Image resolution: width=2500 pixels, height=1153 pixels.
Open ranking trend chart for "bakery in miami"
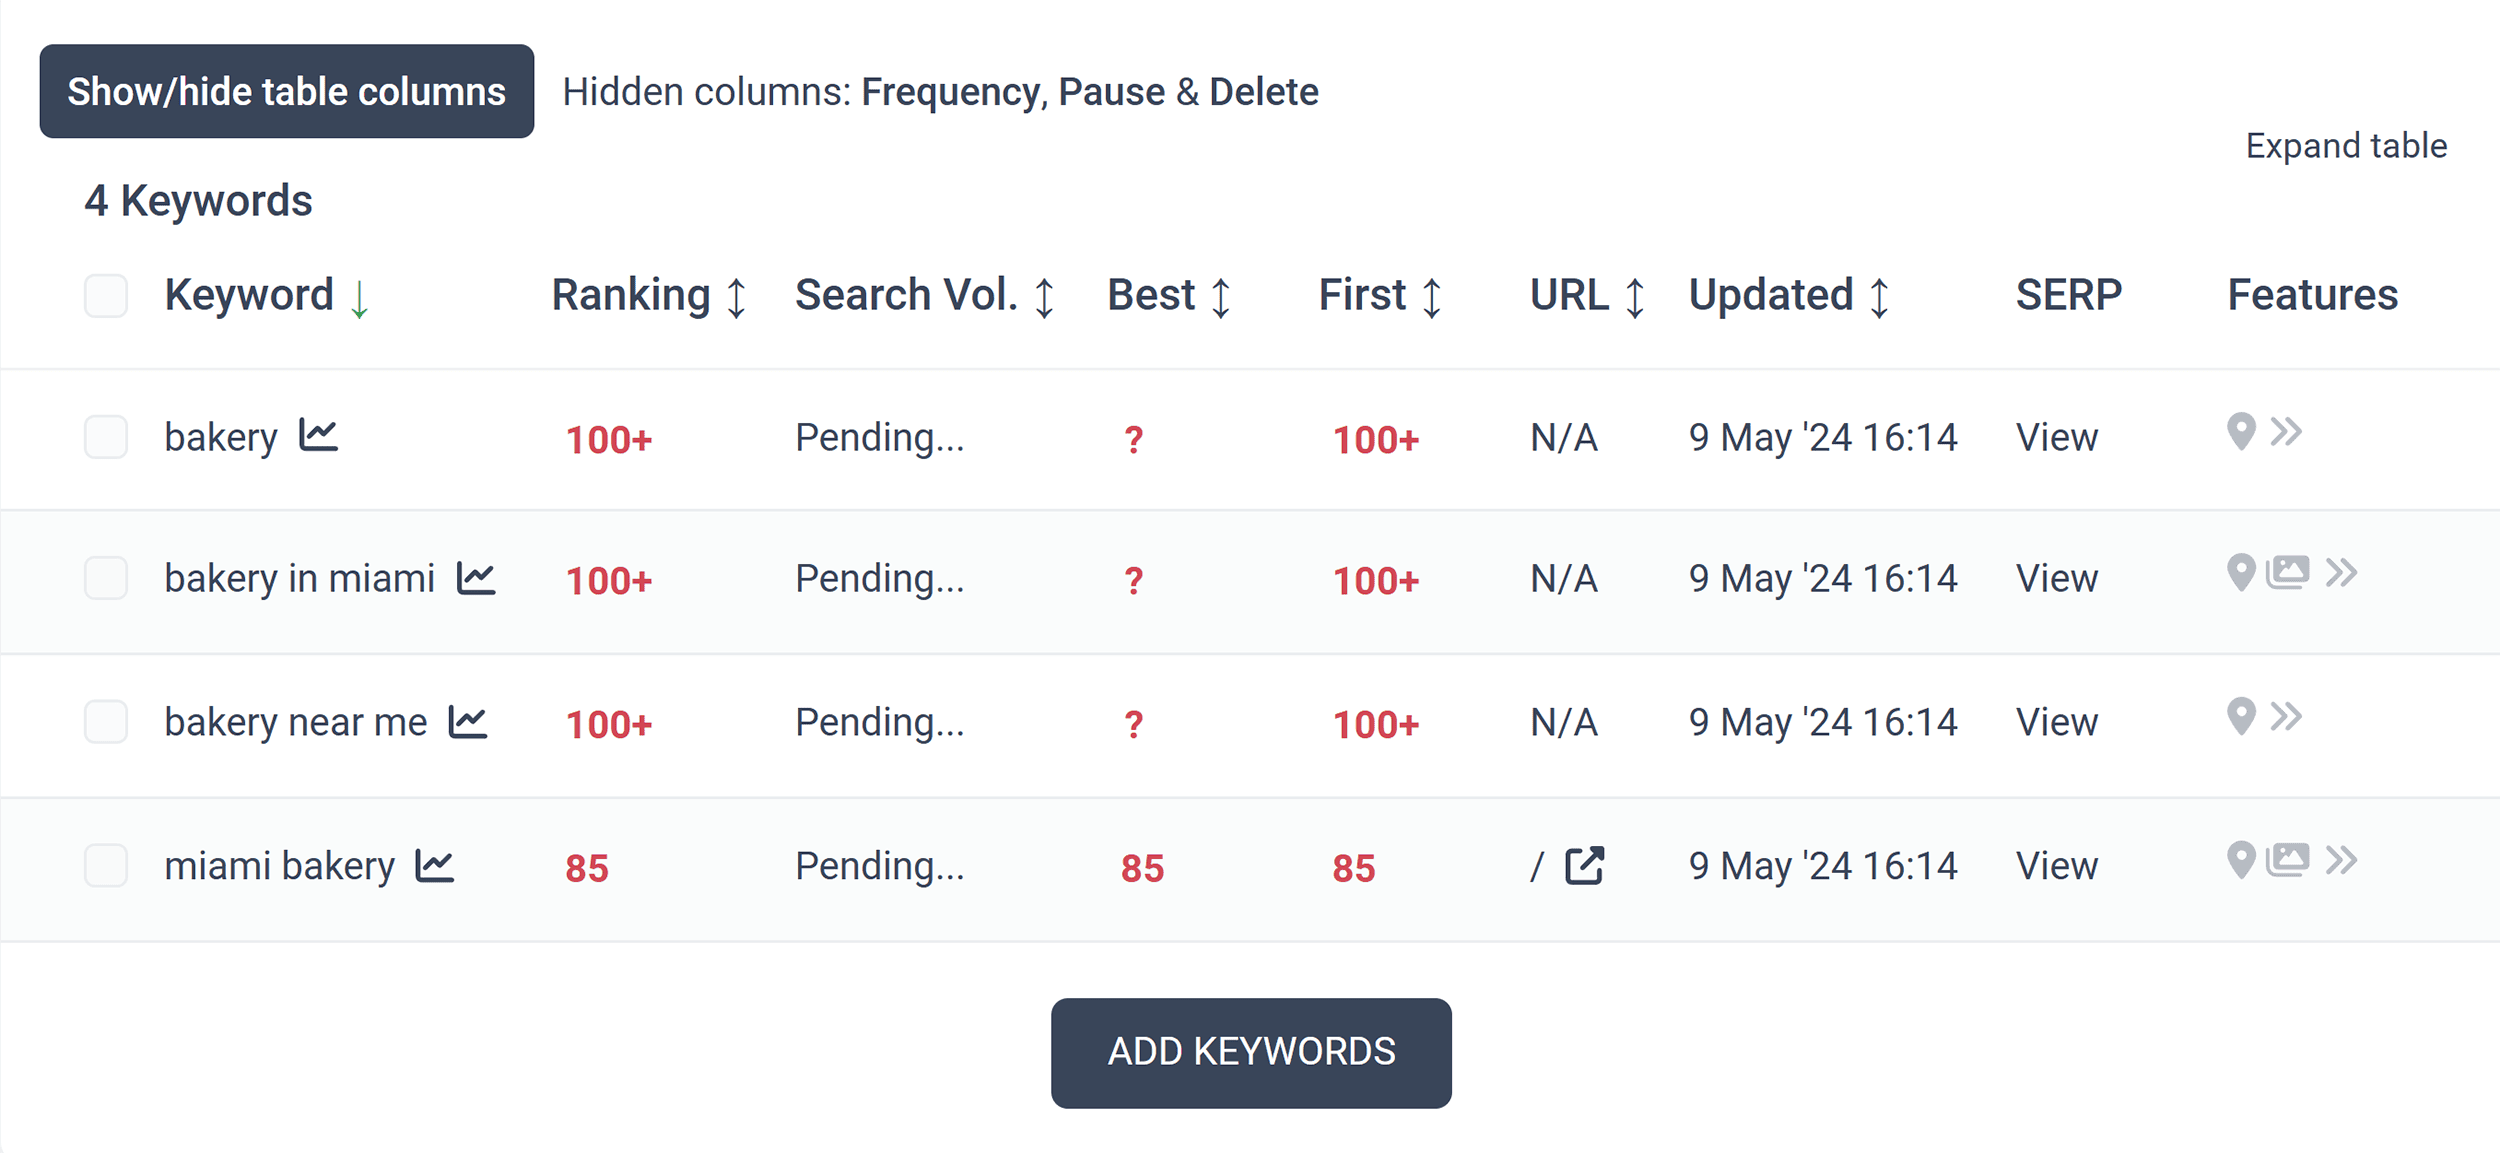tap(475, 576)
